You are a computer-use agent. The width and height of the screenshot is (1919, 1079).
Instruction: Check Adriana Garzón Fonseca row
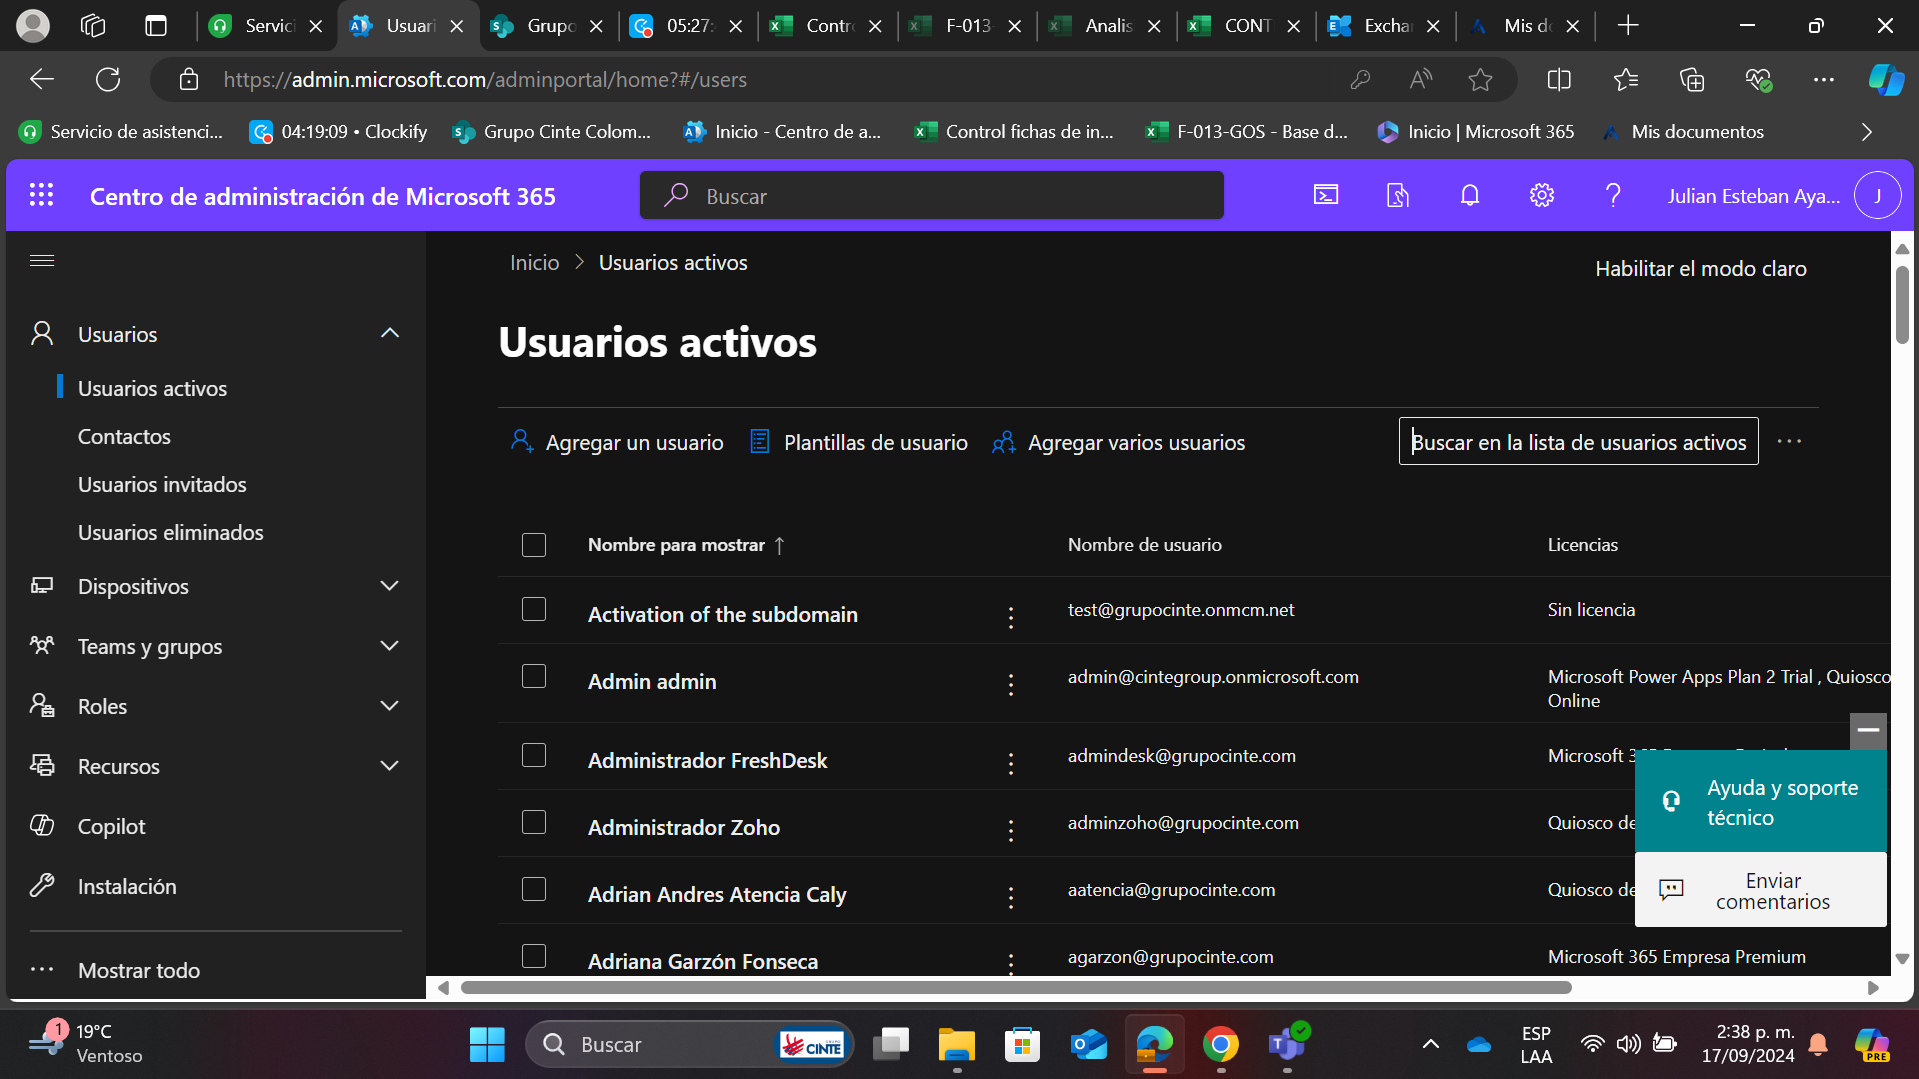[x=534, y=956]
